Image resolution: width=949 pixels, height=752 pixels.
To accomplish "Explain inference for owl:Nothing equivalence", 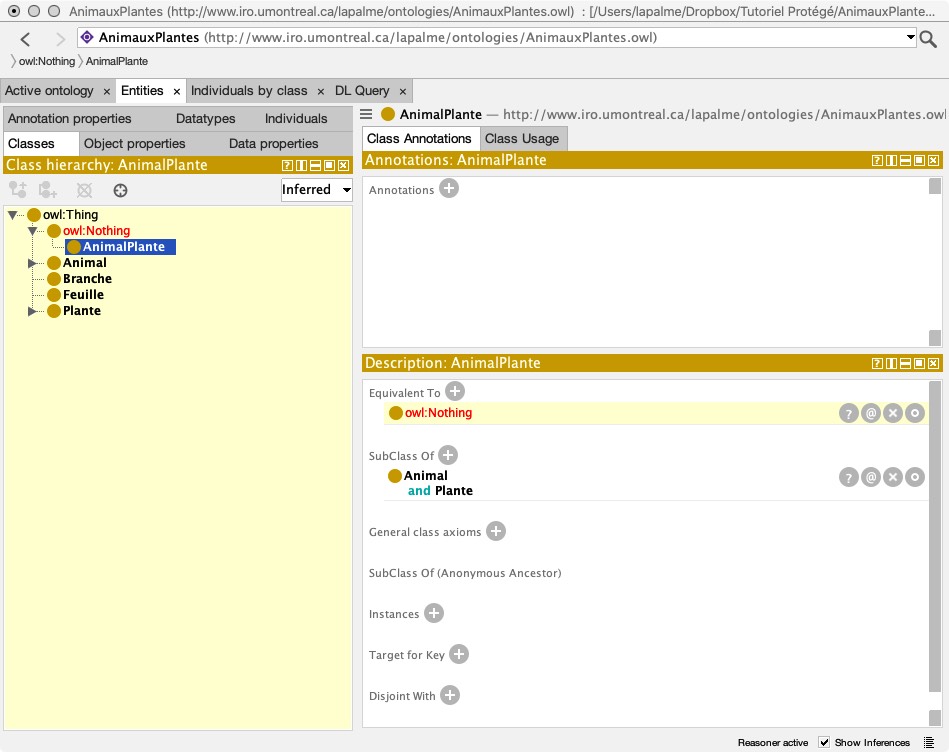I will [848, 413].
